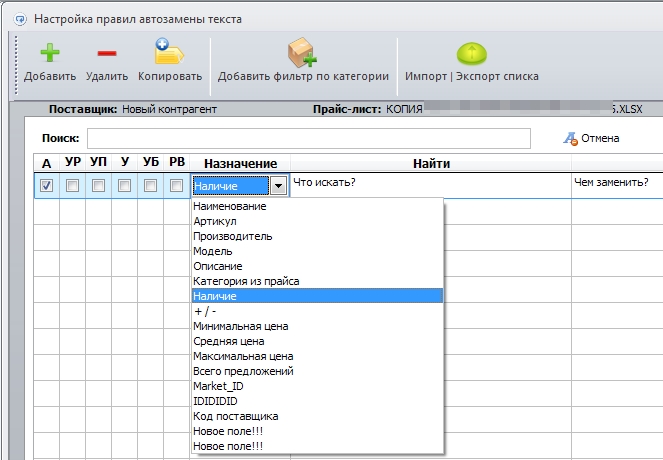This screenshot has width=663, height=460.
Task: Select highlighted Наличие list option
Action: coord(317,296)
